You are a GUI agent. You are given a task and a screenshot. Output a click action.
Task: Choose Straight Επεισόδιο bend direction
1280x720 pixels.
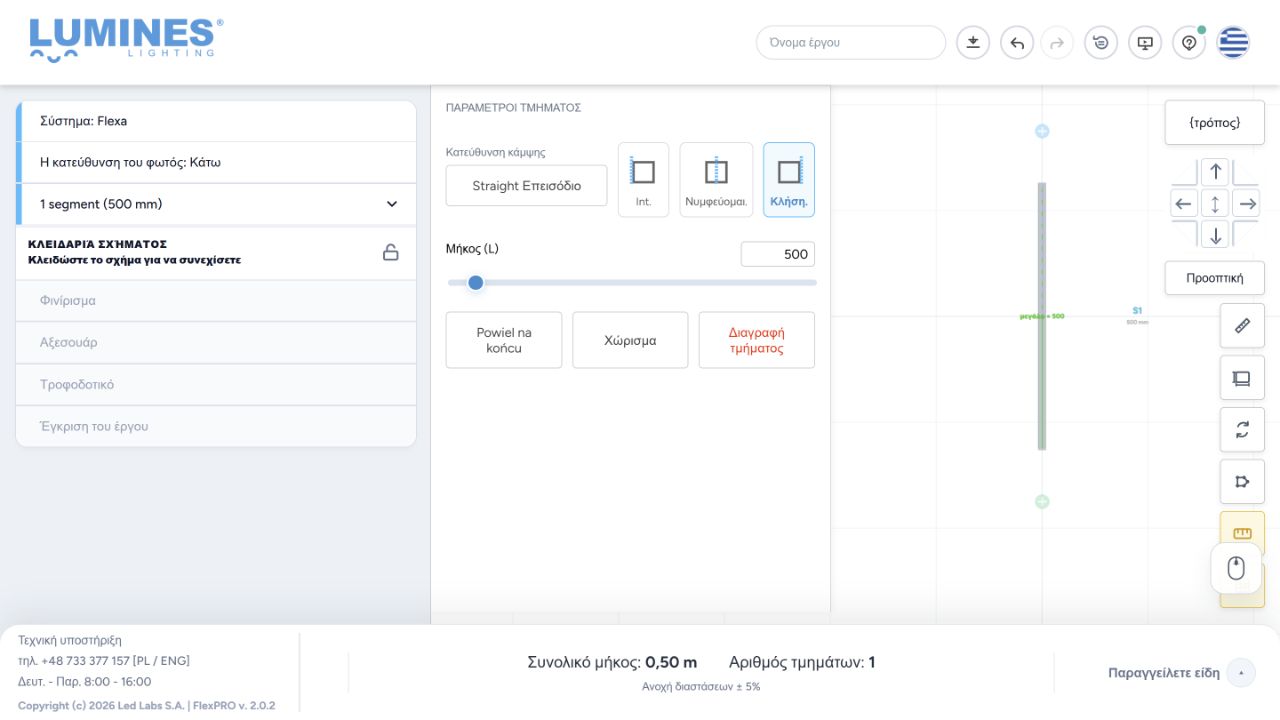526,186
